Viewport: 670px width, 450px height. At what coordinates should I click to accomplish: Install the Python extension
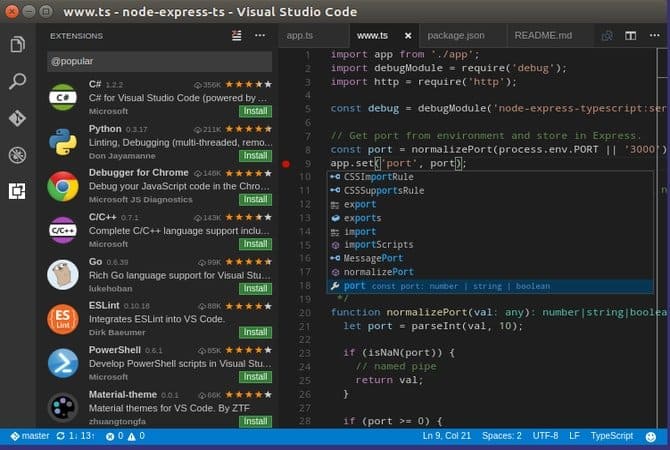tap(256, 156)
